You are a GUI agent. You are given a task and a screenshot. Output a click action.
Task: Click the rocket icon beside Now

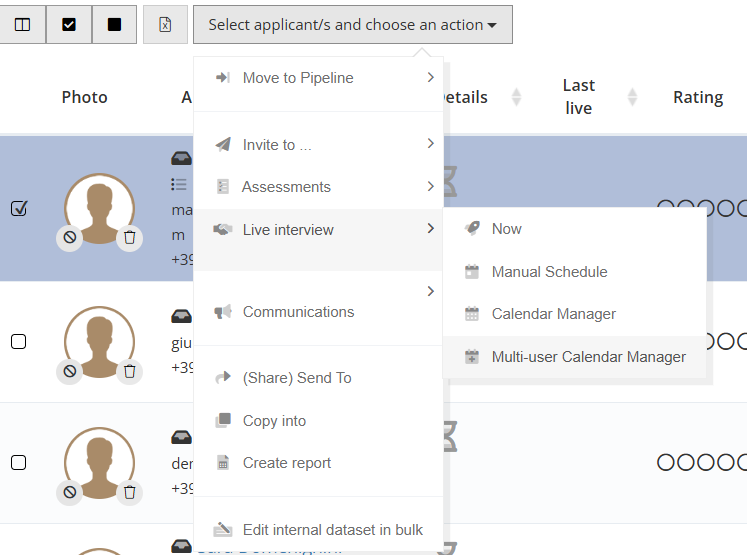[472, 229]
